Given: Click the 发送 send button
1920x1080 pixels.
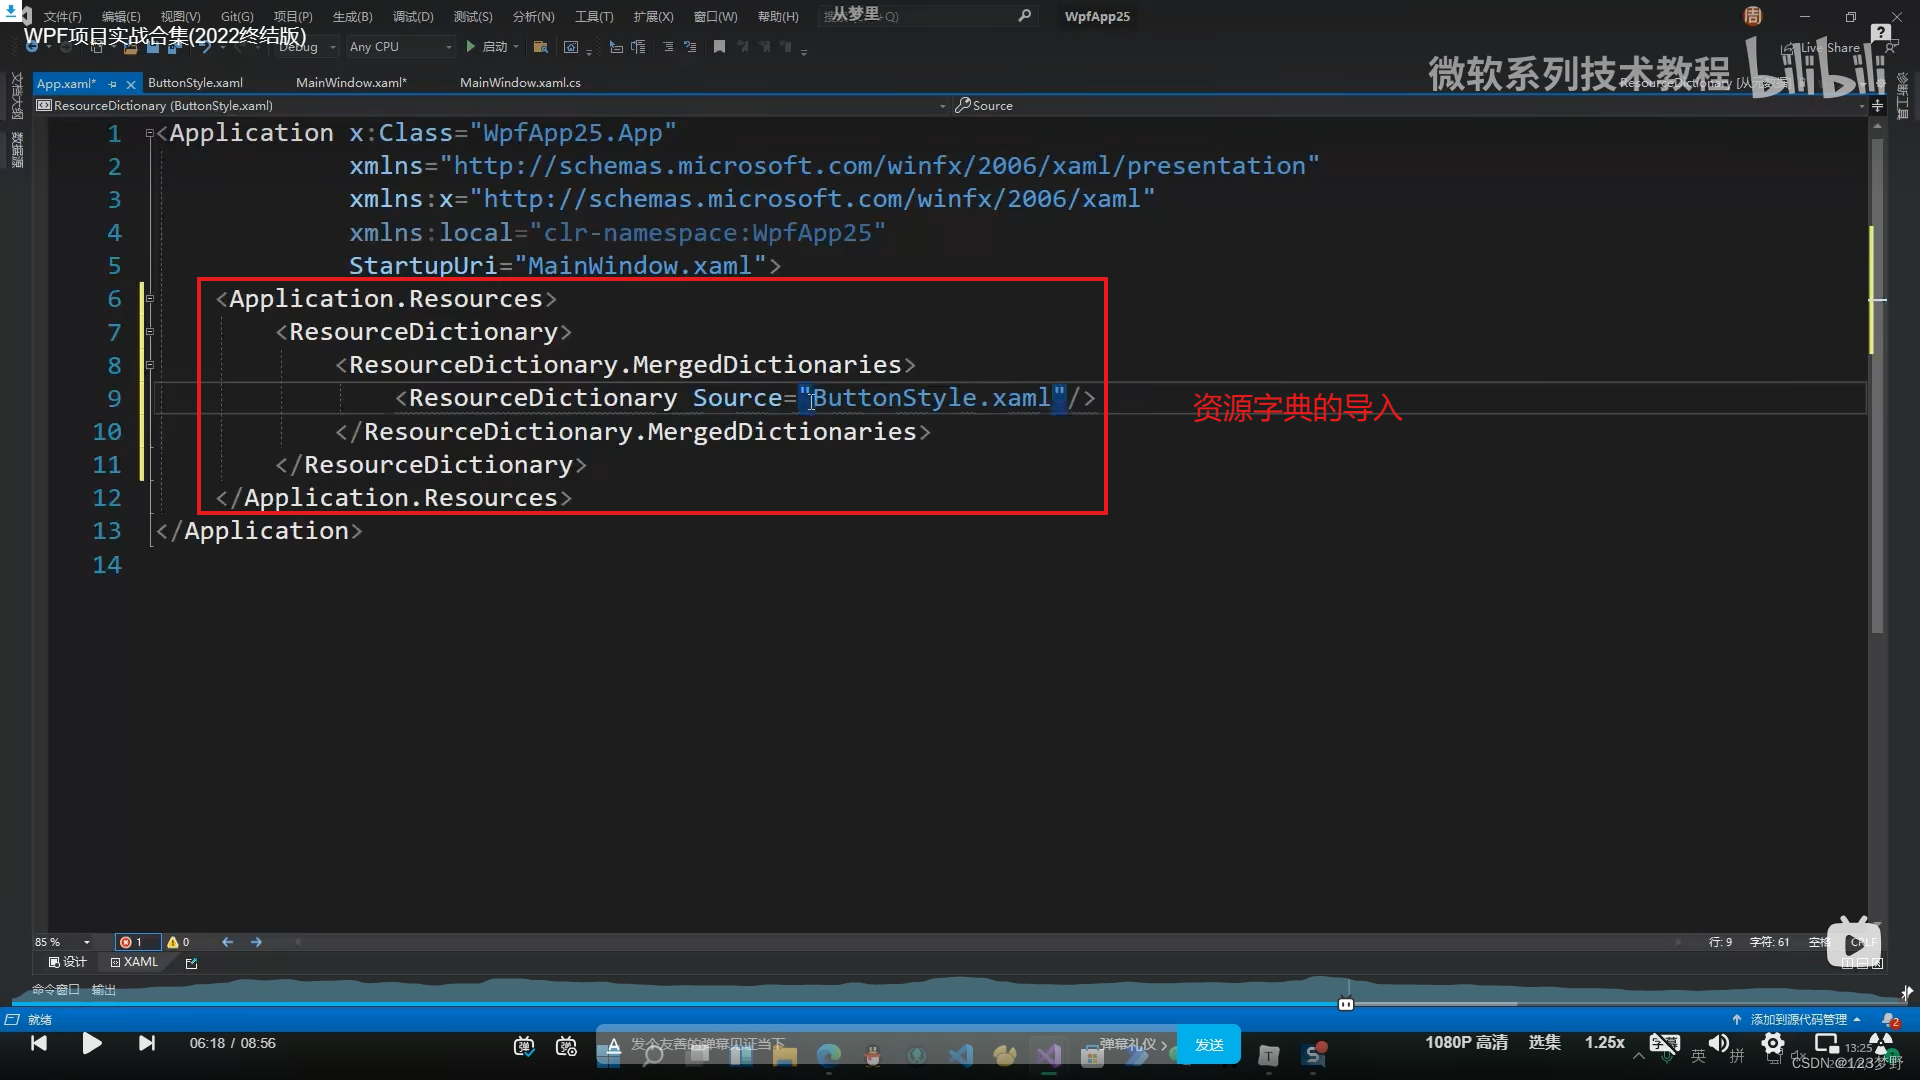Looking at the screenshot, I should 1209,1045.
